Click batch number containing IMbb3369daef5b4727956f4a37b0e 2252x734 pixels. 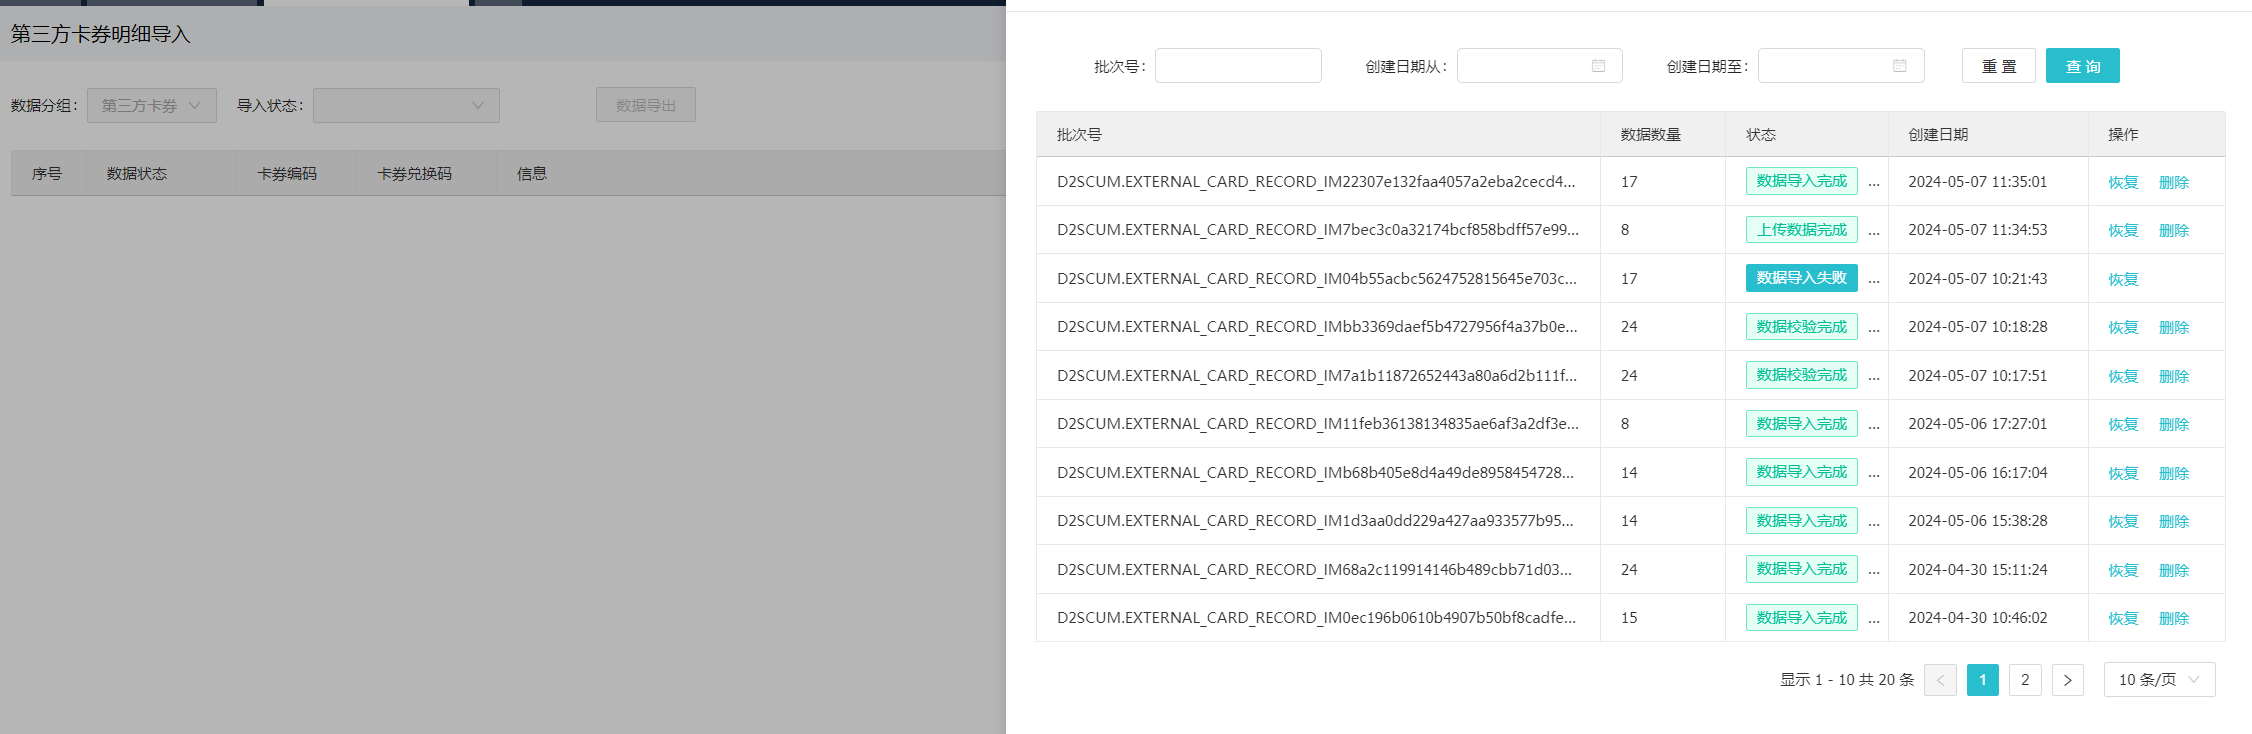coord(1317,327)
